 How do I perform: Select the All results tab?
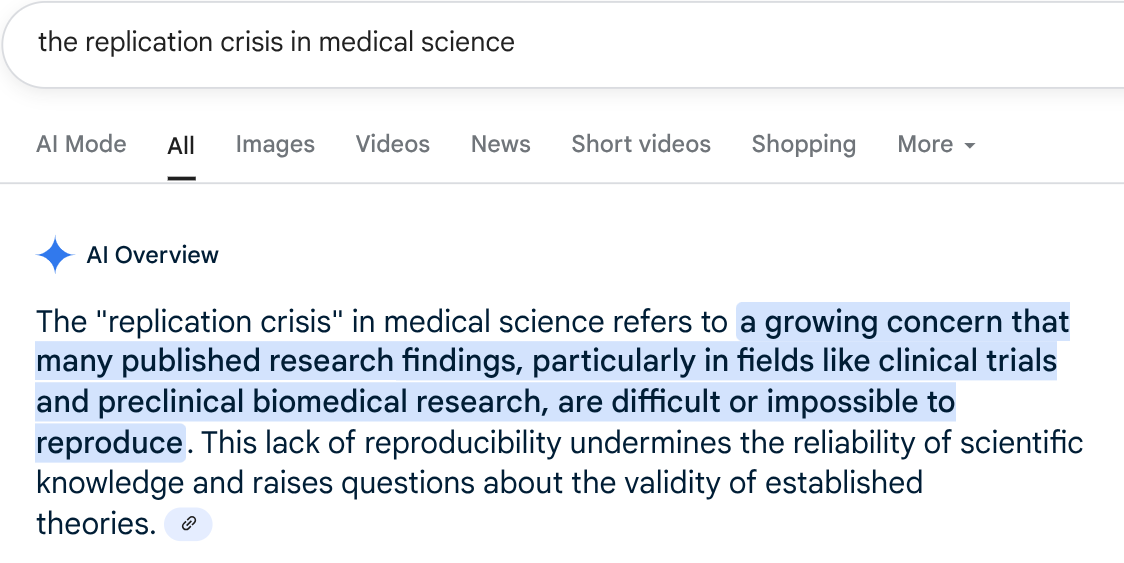tap(181, 146)
